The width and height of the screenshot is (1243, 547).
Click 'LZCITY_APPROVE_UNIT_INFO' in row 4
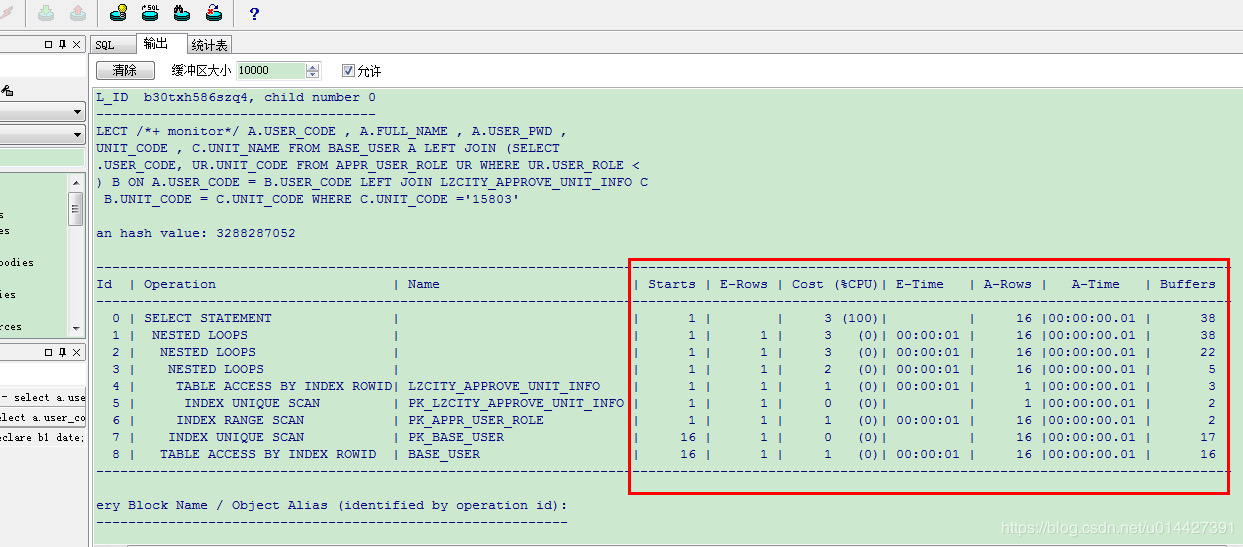[505, 386]
